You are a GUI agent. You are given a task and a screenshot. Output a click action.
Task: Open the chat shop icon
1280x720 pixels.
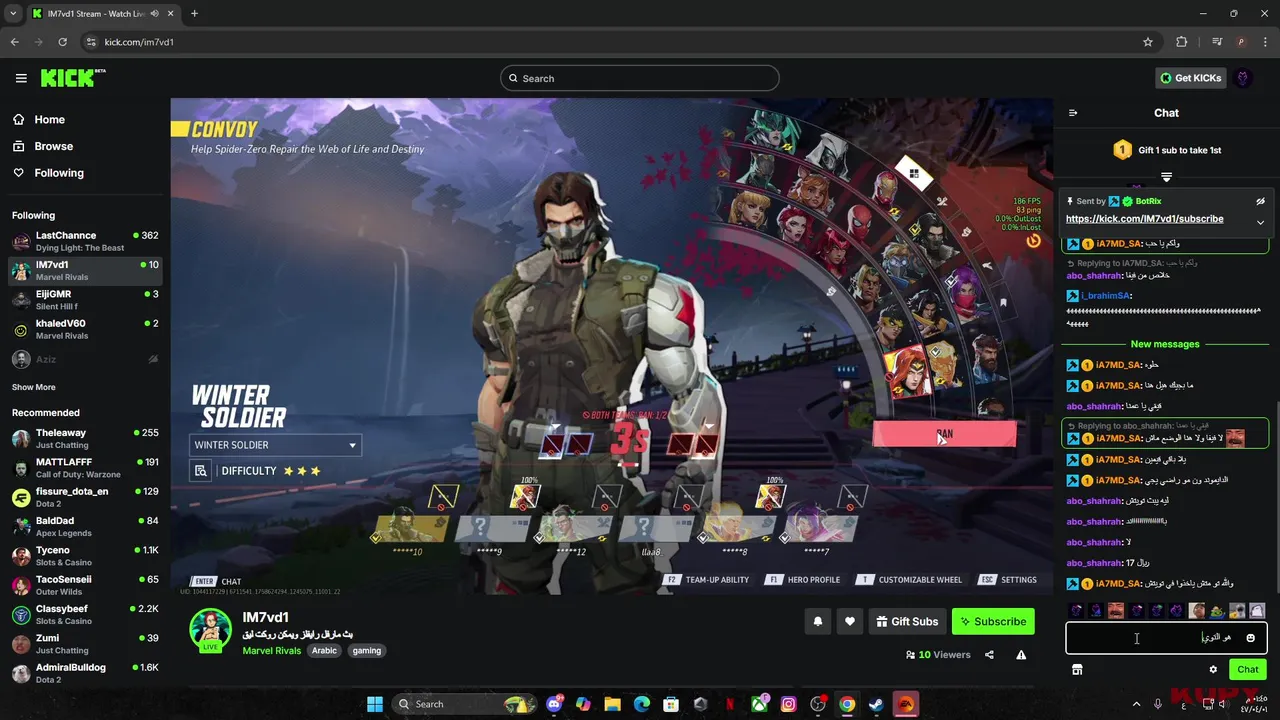[x=1077, y=669]
